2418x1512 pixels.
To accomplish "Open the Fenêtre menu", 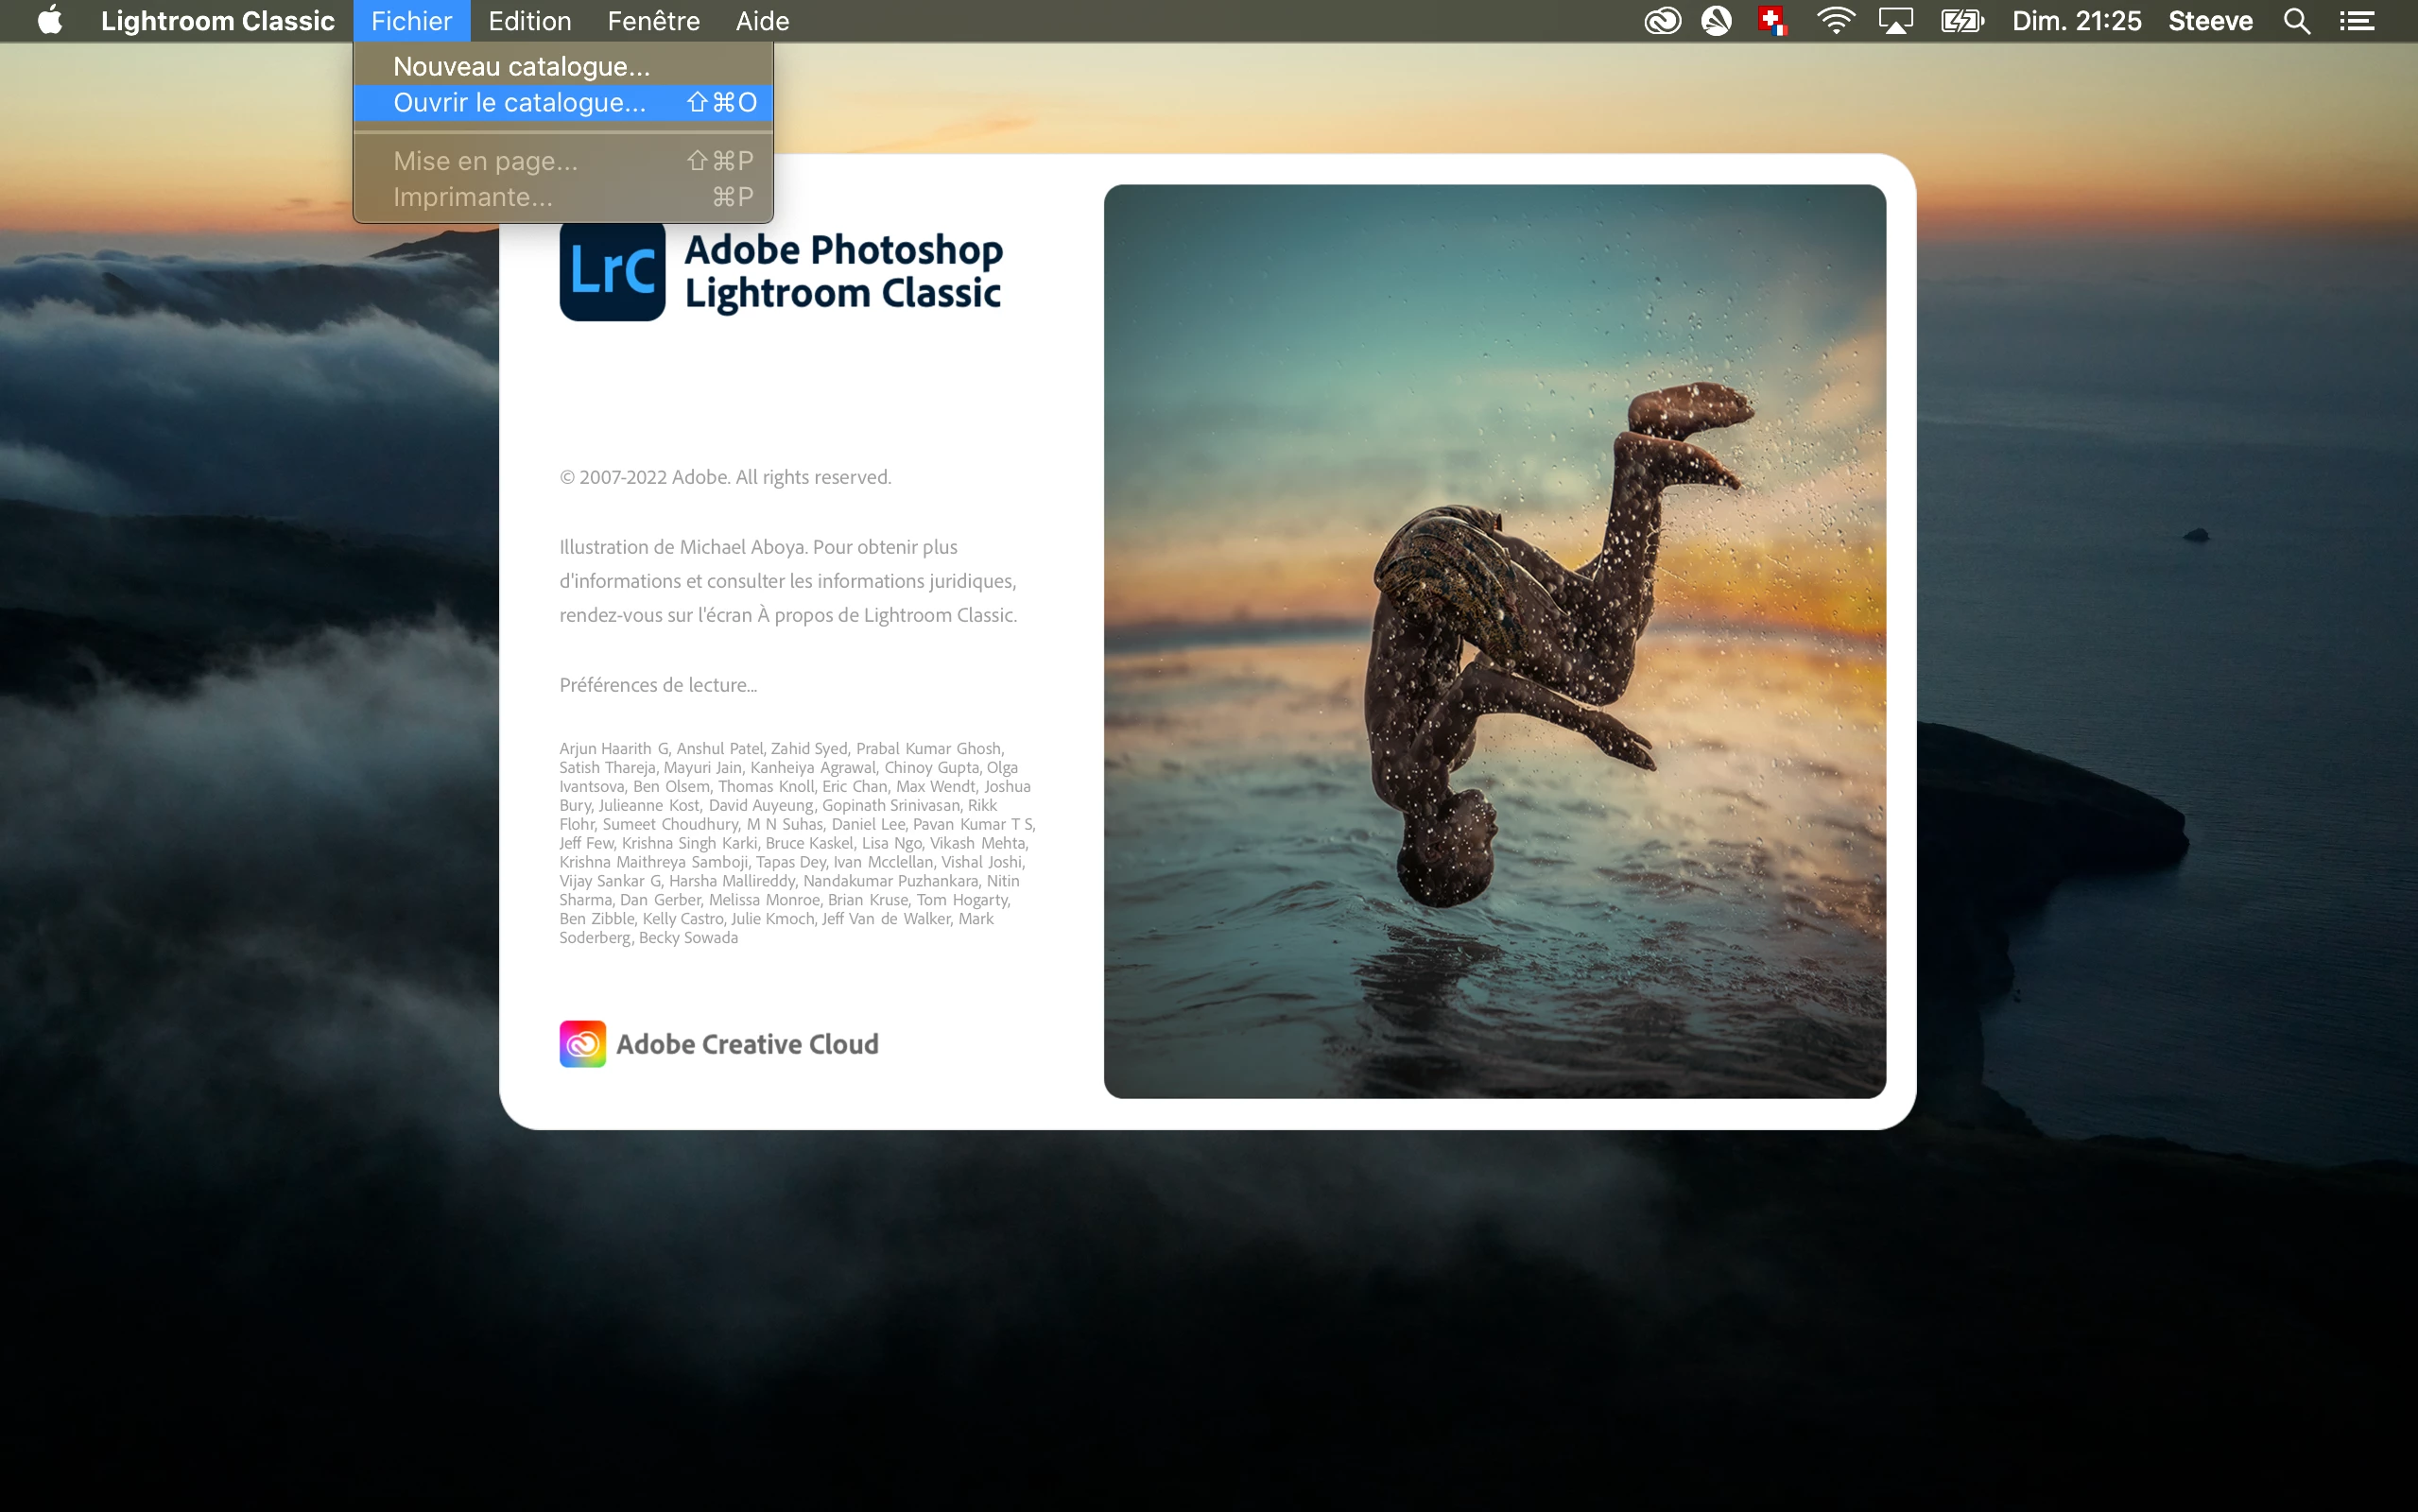I will click(x=653, y=21).
